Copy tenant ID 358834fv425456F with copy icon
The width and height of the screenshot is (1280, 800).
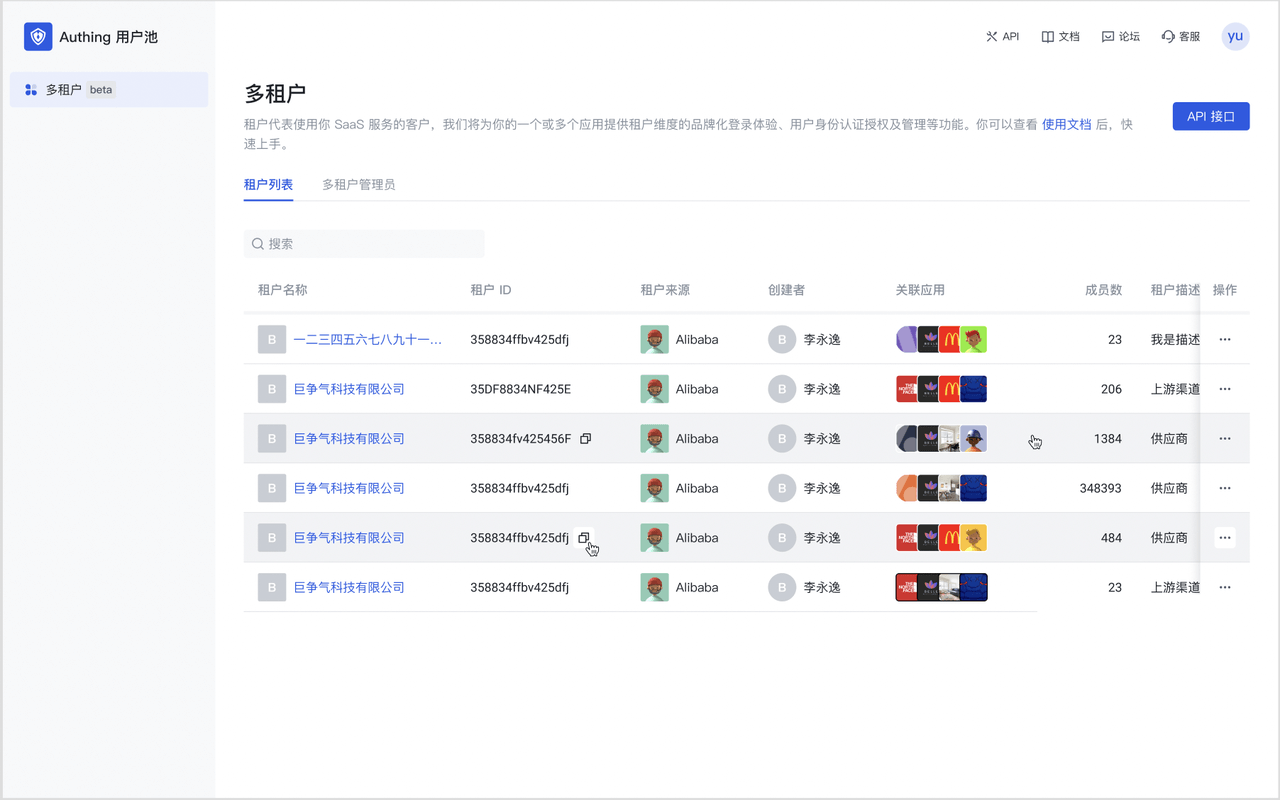[586, 439]
